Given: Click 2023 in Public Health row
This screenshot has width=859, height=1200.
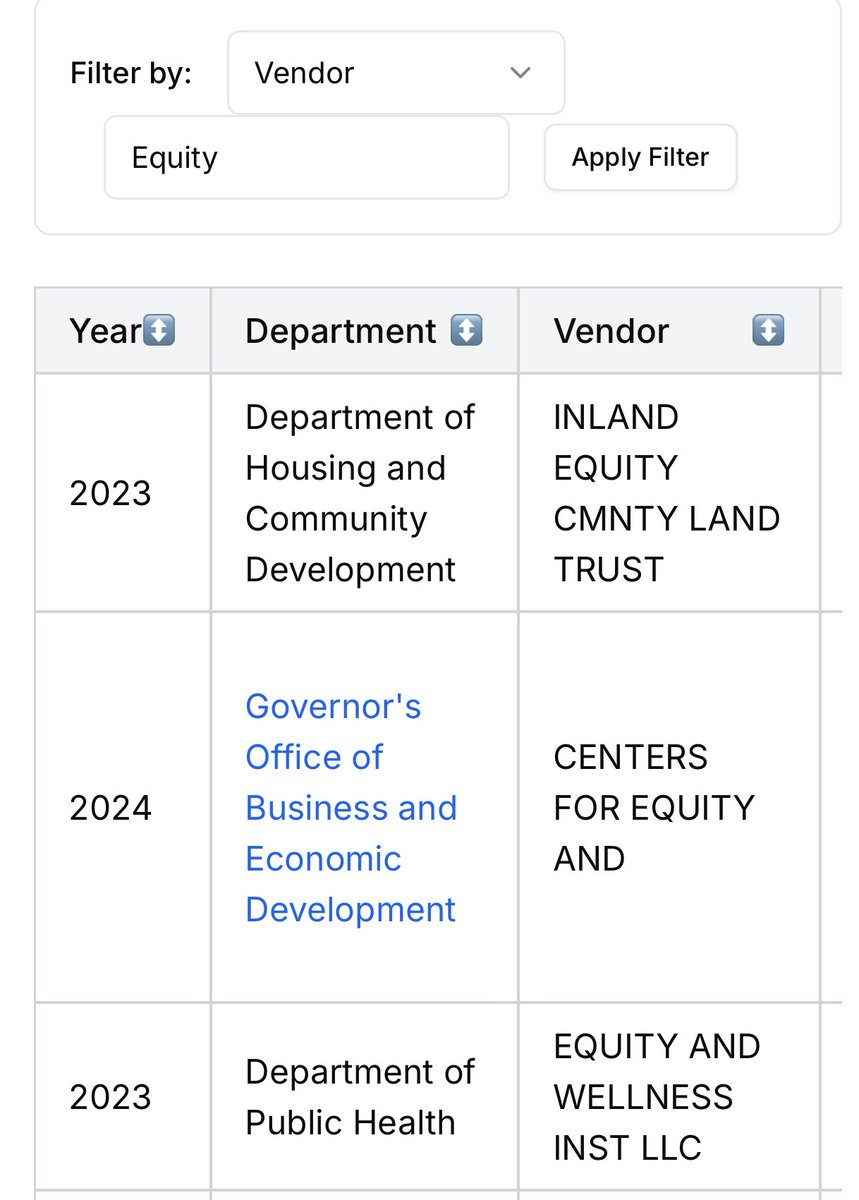Looking at the screenshot, I should click(110, 1097).
